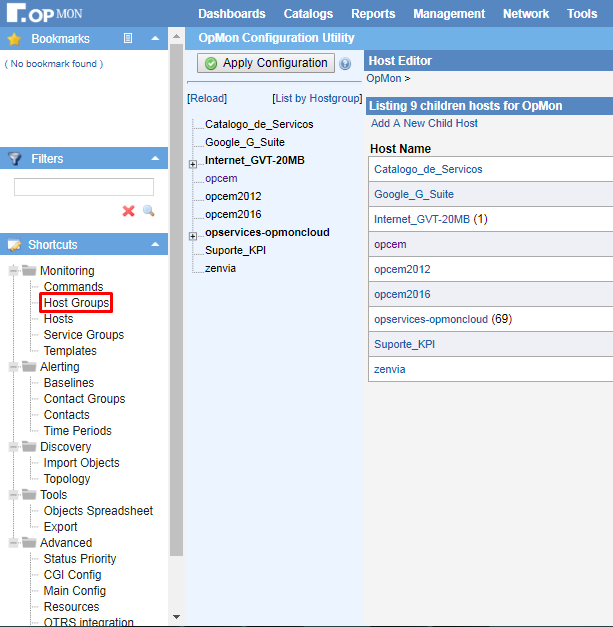The height and width of the screenshot is (627, 613).
Task: Open the bookmarks list icon
Action: pyautogui.click(x=128, y=38)
